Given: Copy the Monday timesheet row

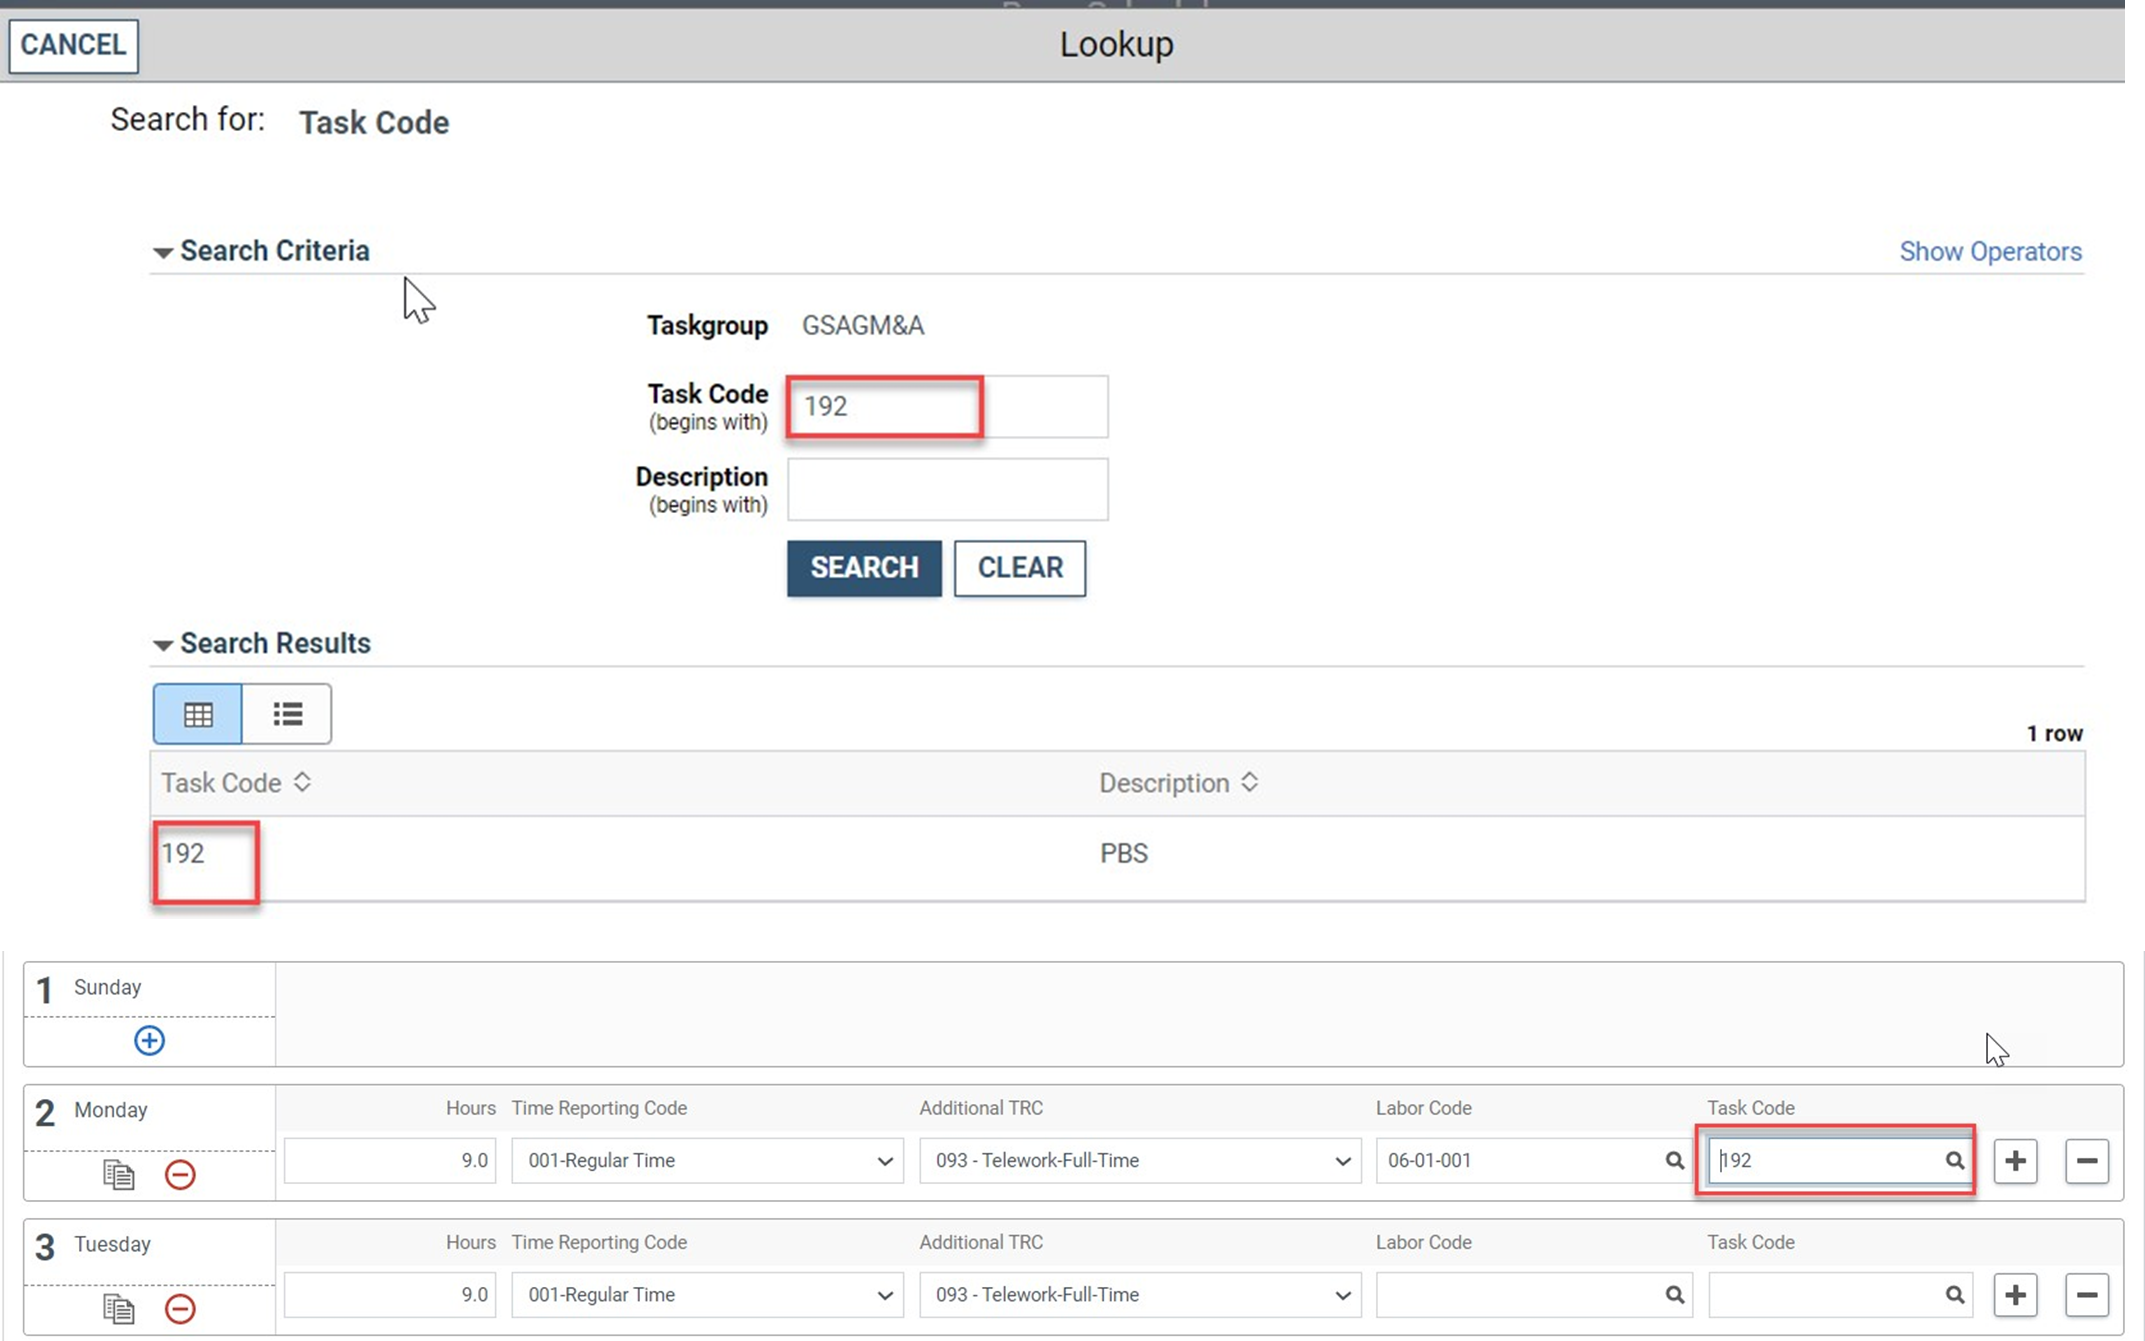Looking at the screenshot, I should (x=117, y=1174).
